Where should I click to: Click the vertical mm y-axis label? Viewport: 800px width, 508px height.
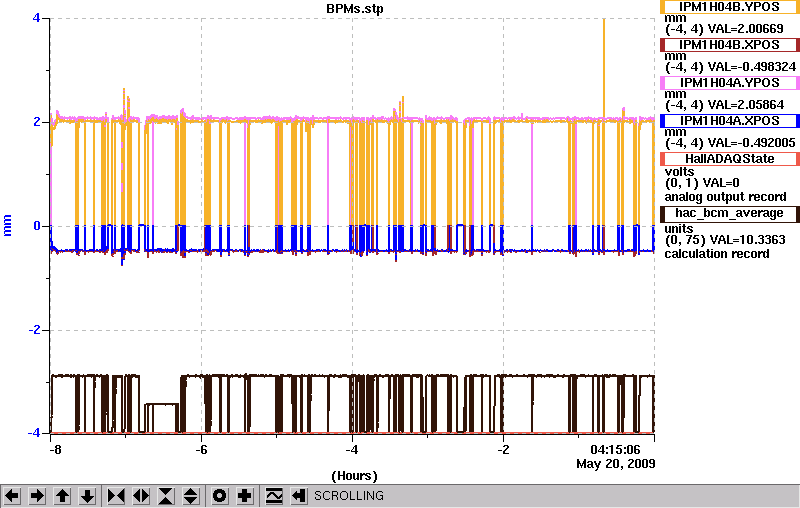8,225
